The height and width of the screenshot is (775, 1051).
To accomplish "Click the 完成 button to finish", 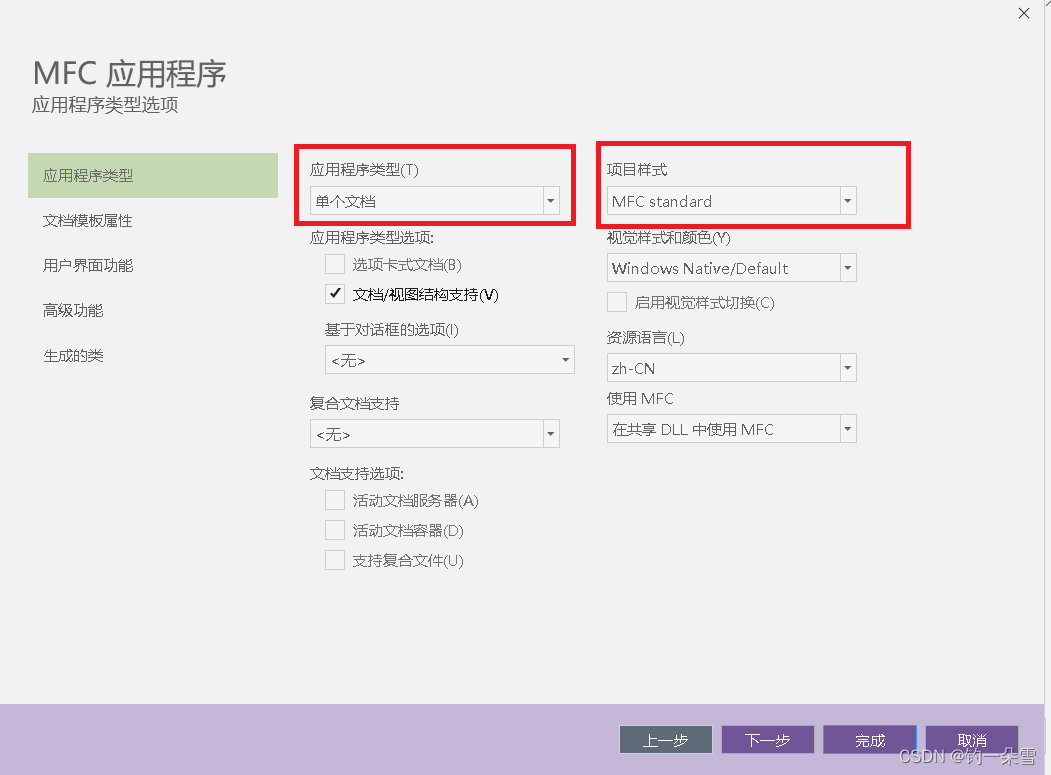I will (869, 740).
